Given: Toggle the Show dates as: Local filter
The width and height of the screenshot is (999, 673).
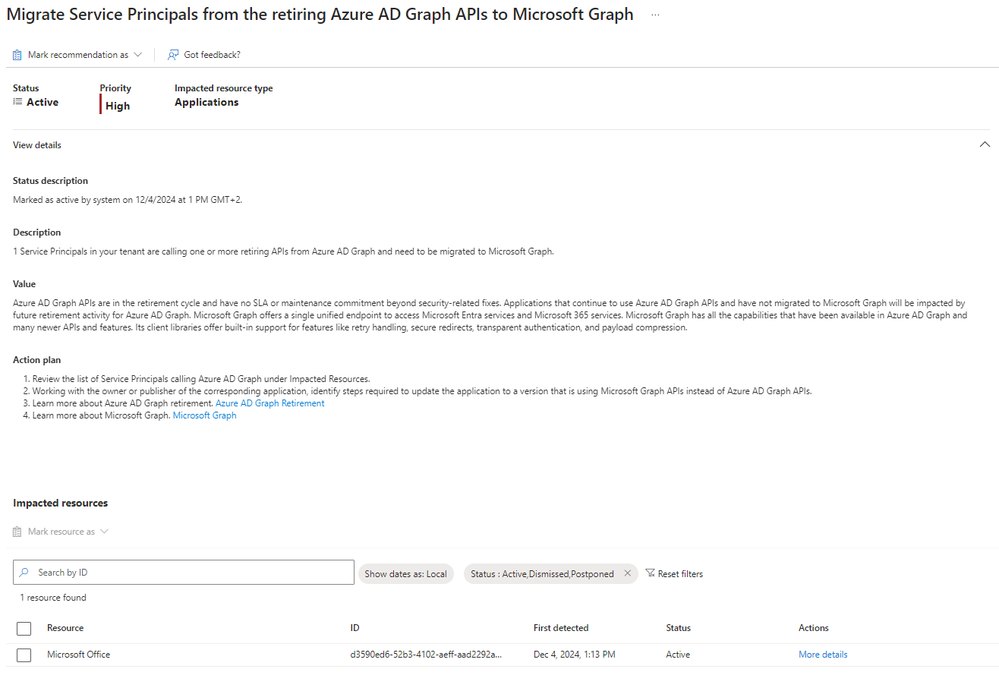Looking at the screenshot, I should pyautogui.click(x=406, y=574).
